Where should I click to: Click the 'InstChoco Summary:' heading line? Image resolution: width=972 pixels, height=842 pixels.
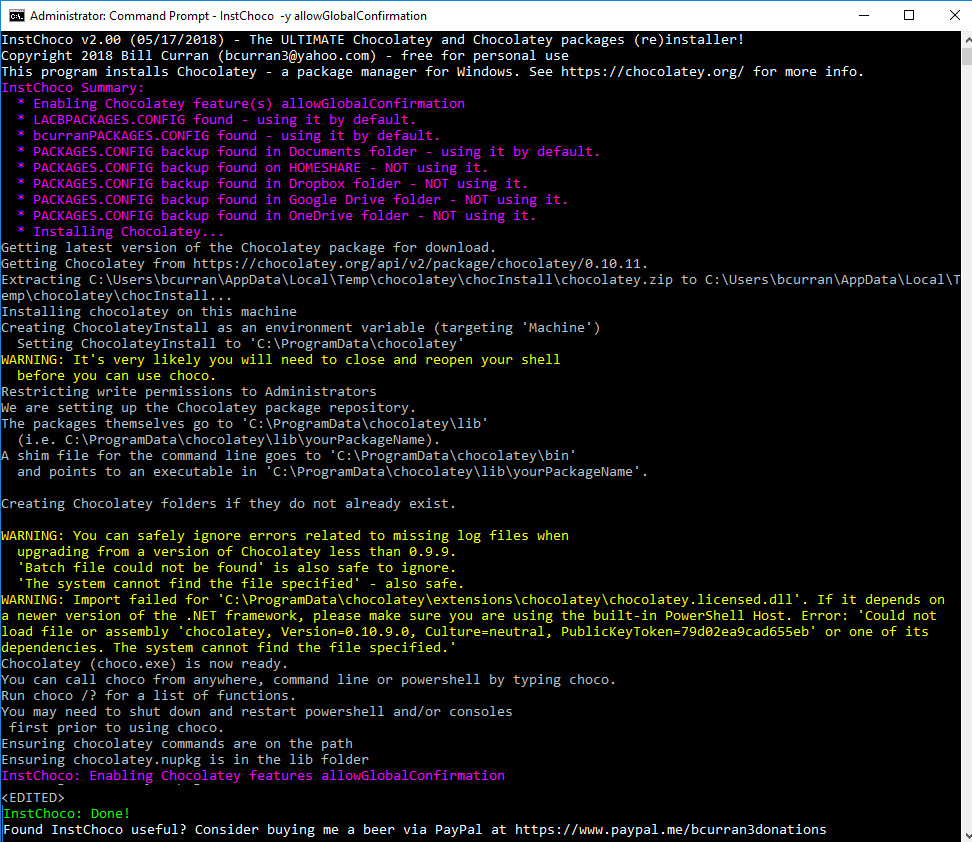pos(73,87)
